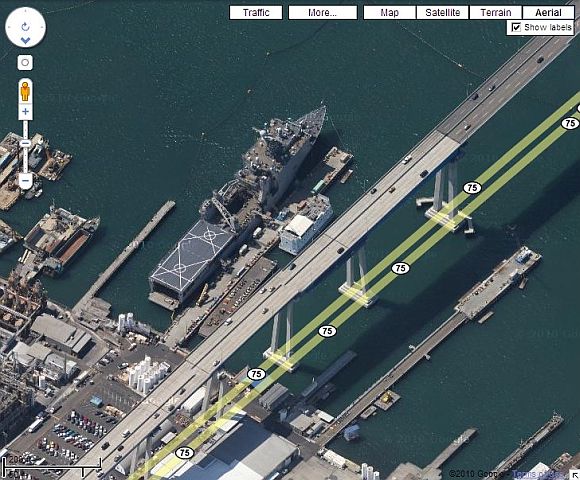Switch to Map view
Image resolution: width=580 pixels, height=480 pixels.
click(390, 13)
